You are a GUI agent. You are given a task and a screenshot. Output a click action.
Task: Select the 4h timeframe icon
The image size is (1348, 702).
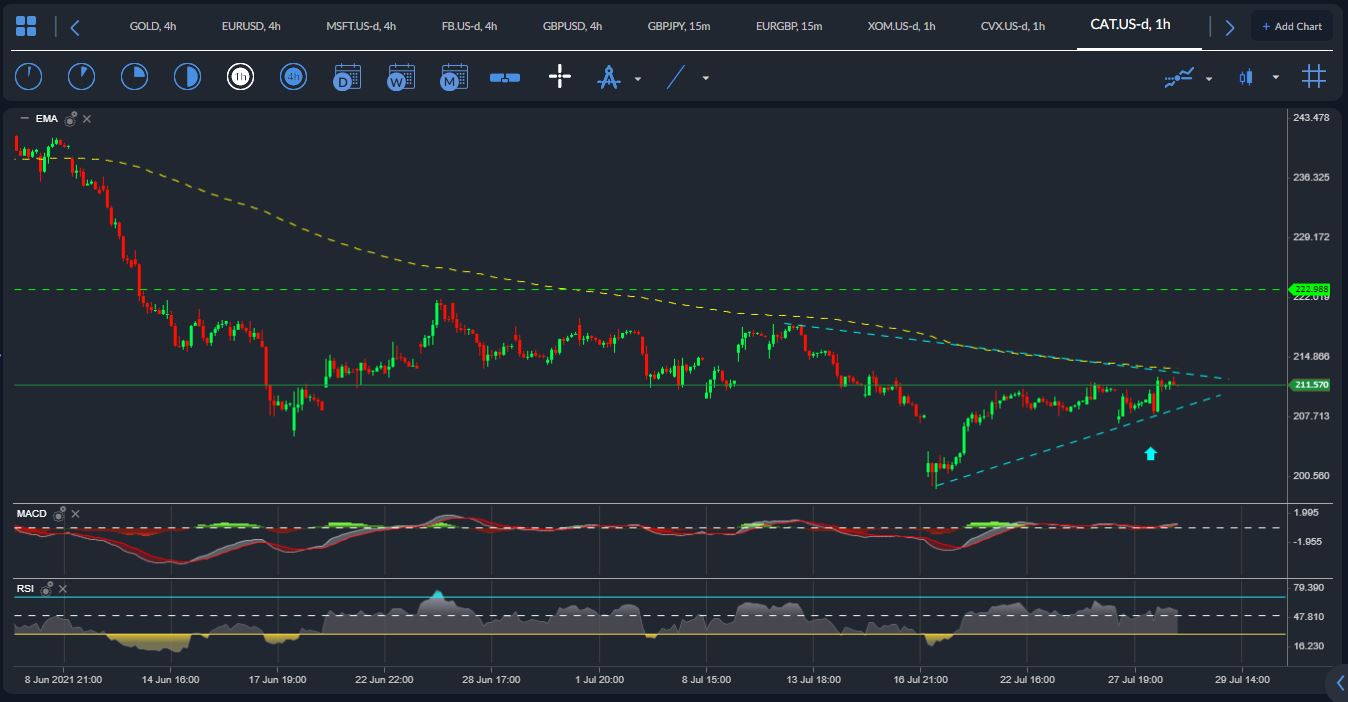pos(293,76)
